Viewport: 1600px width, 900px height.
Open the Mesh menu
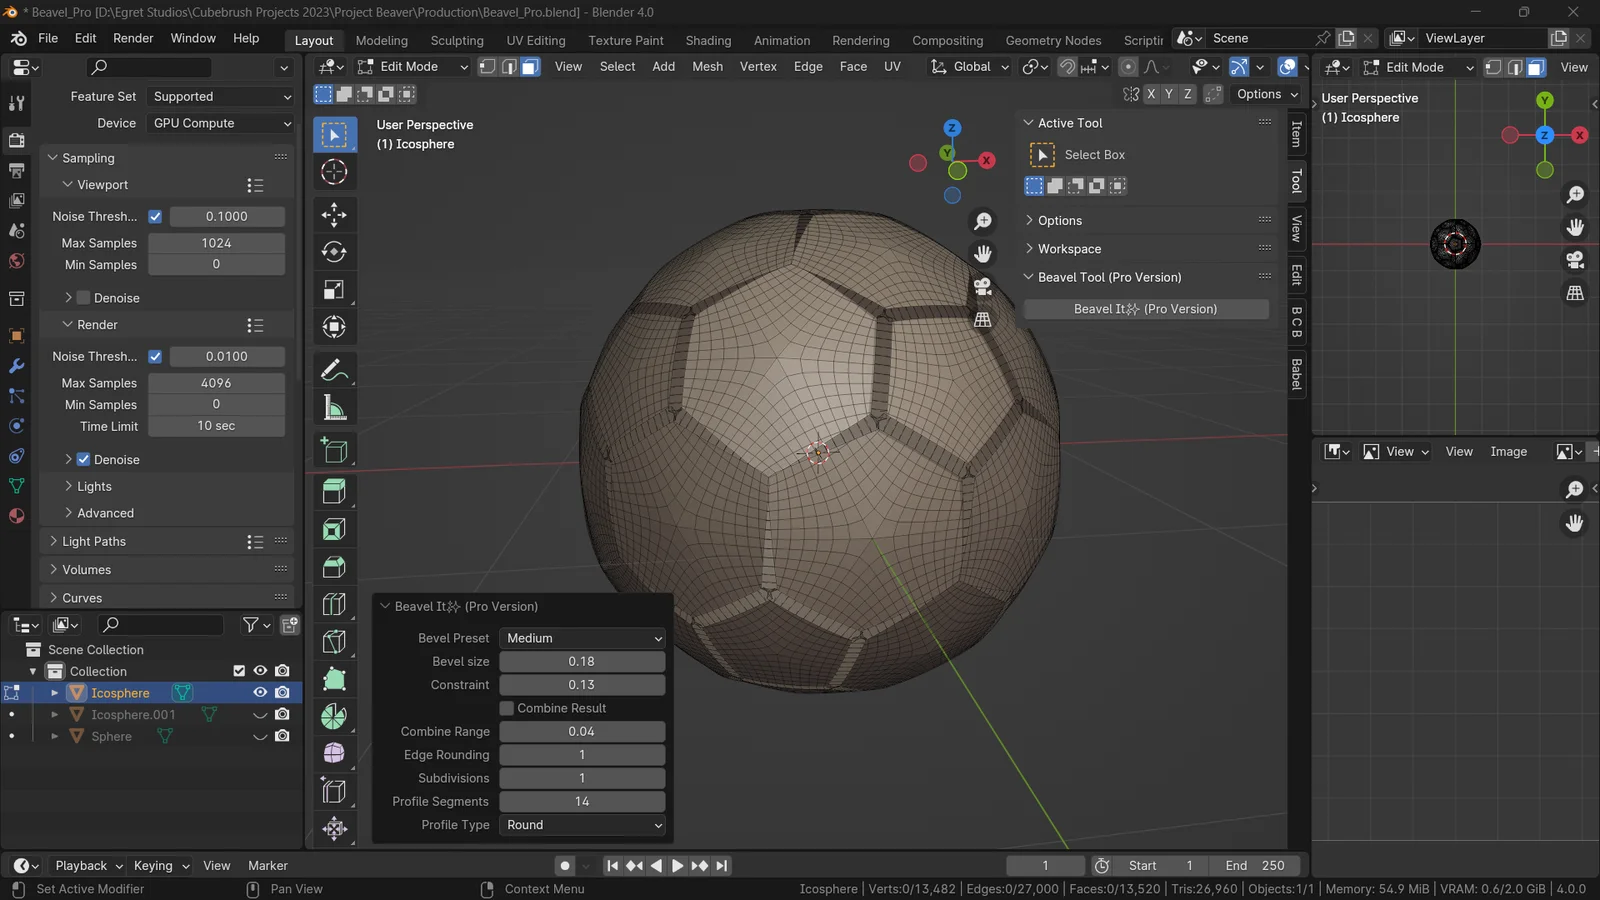pos(707,66)
